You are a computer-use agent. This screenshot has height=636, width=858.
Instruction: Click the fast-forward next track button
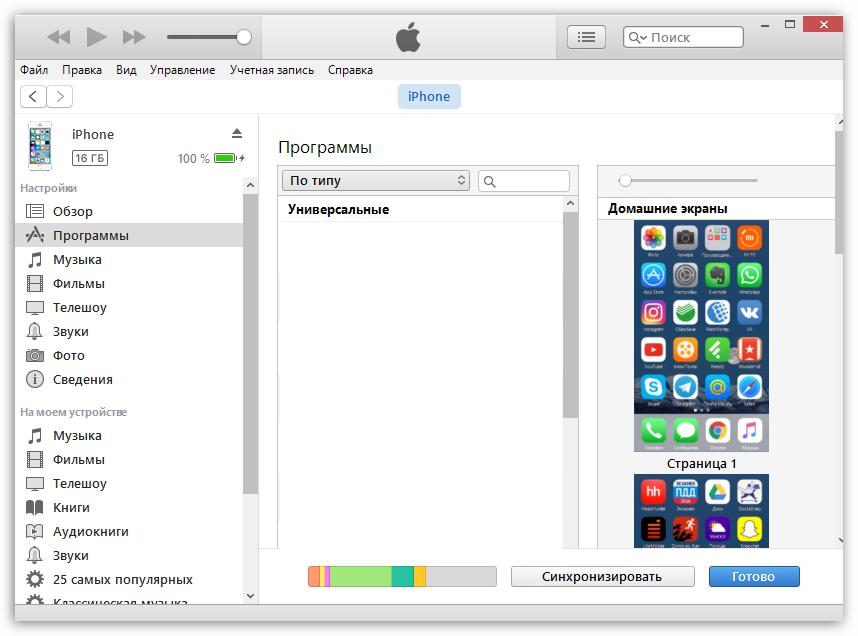click(x=134, y=37)
